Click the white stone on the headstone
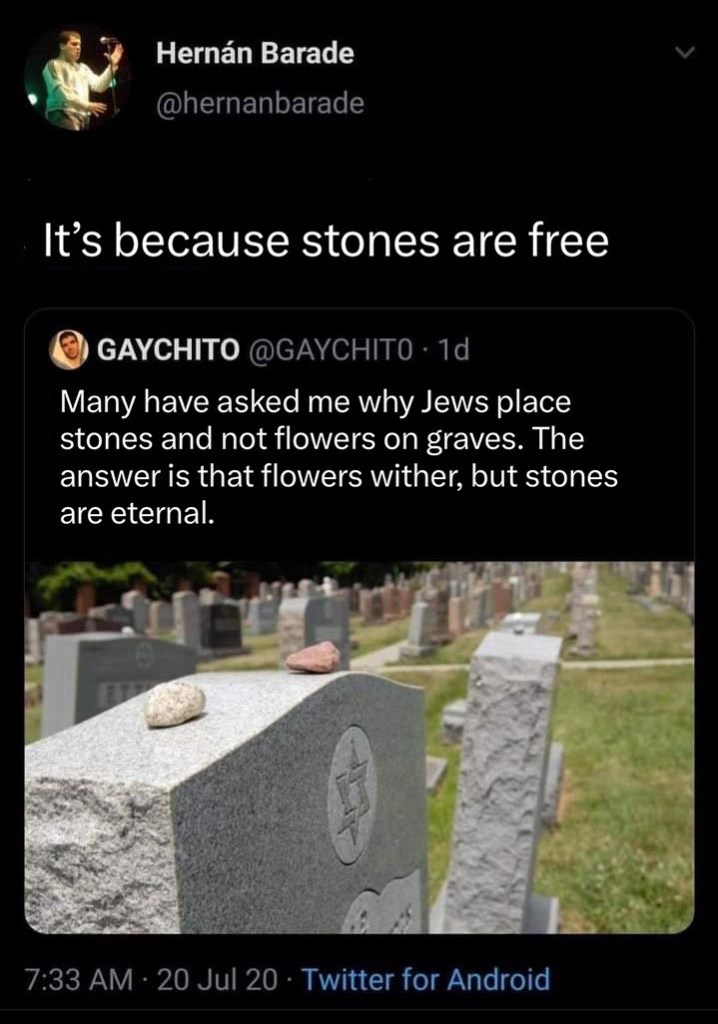Viewport: 718px width, 1024px height. (174, 704)
